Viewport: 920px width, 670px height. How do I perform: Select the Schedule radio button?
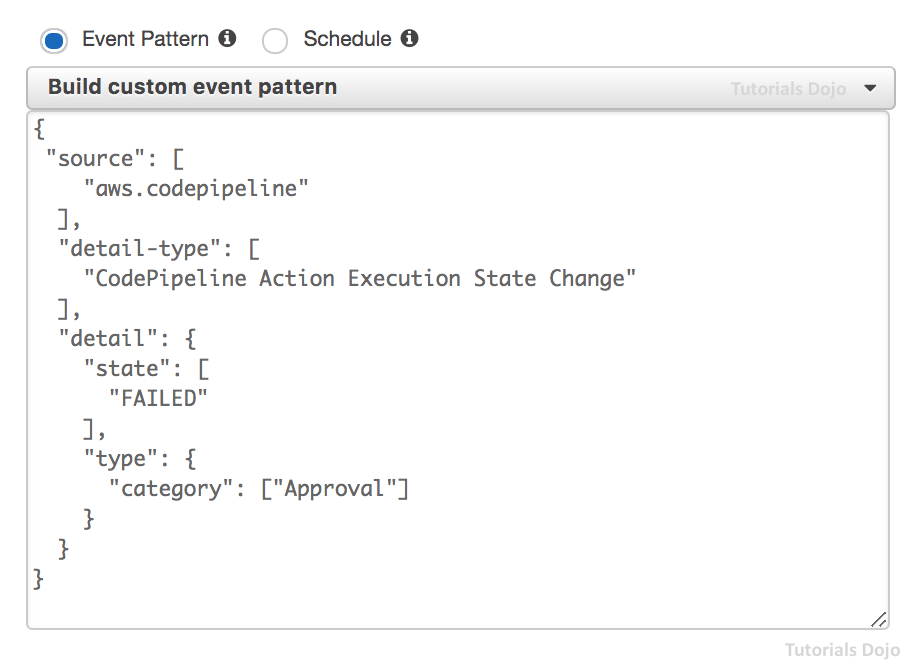pyautogui.click(x=275, y=40)
